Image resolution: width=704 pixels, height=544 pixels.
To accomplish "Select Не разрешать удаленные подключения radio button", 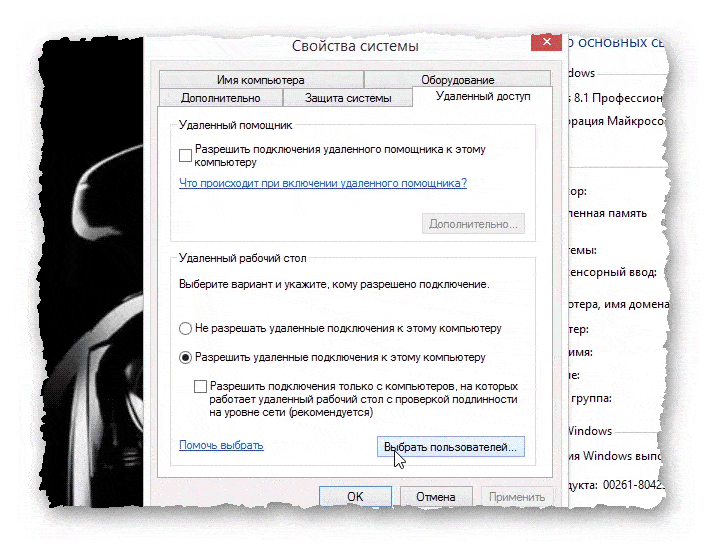I will click(185, 329).
